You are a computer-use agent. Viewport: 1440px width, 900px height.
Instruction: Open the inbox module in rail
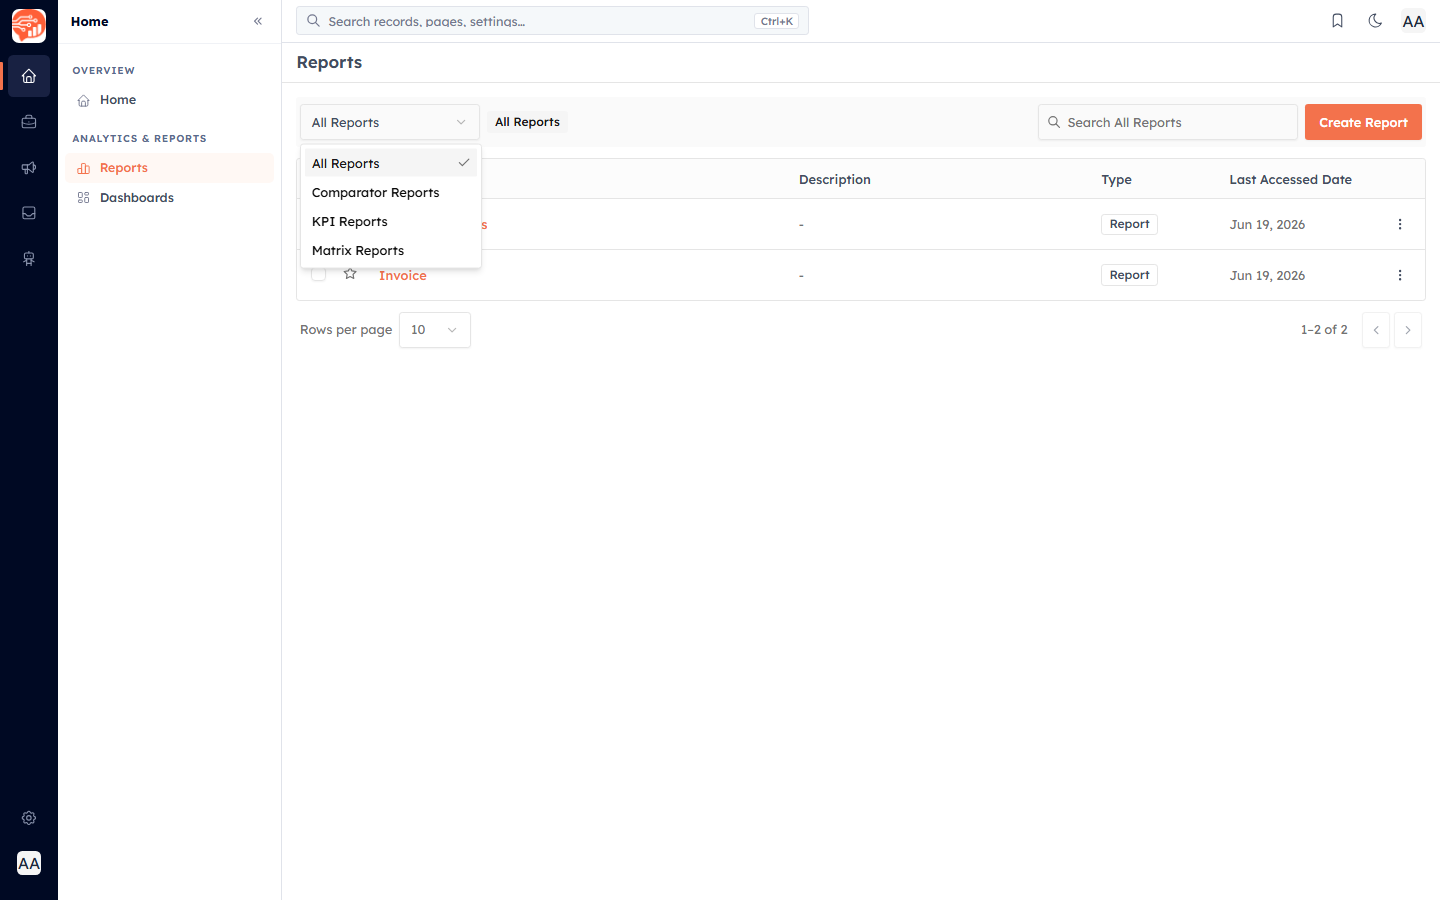click(29, 213)
